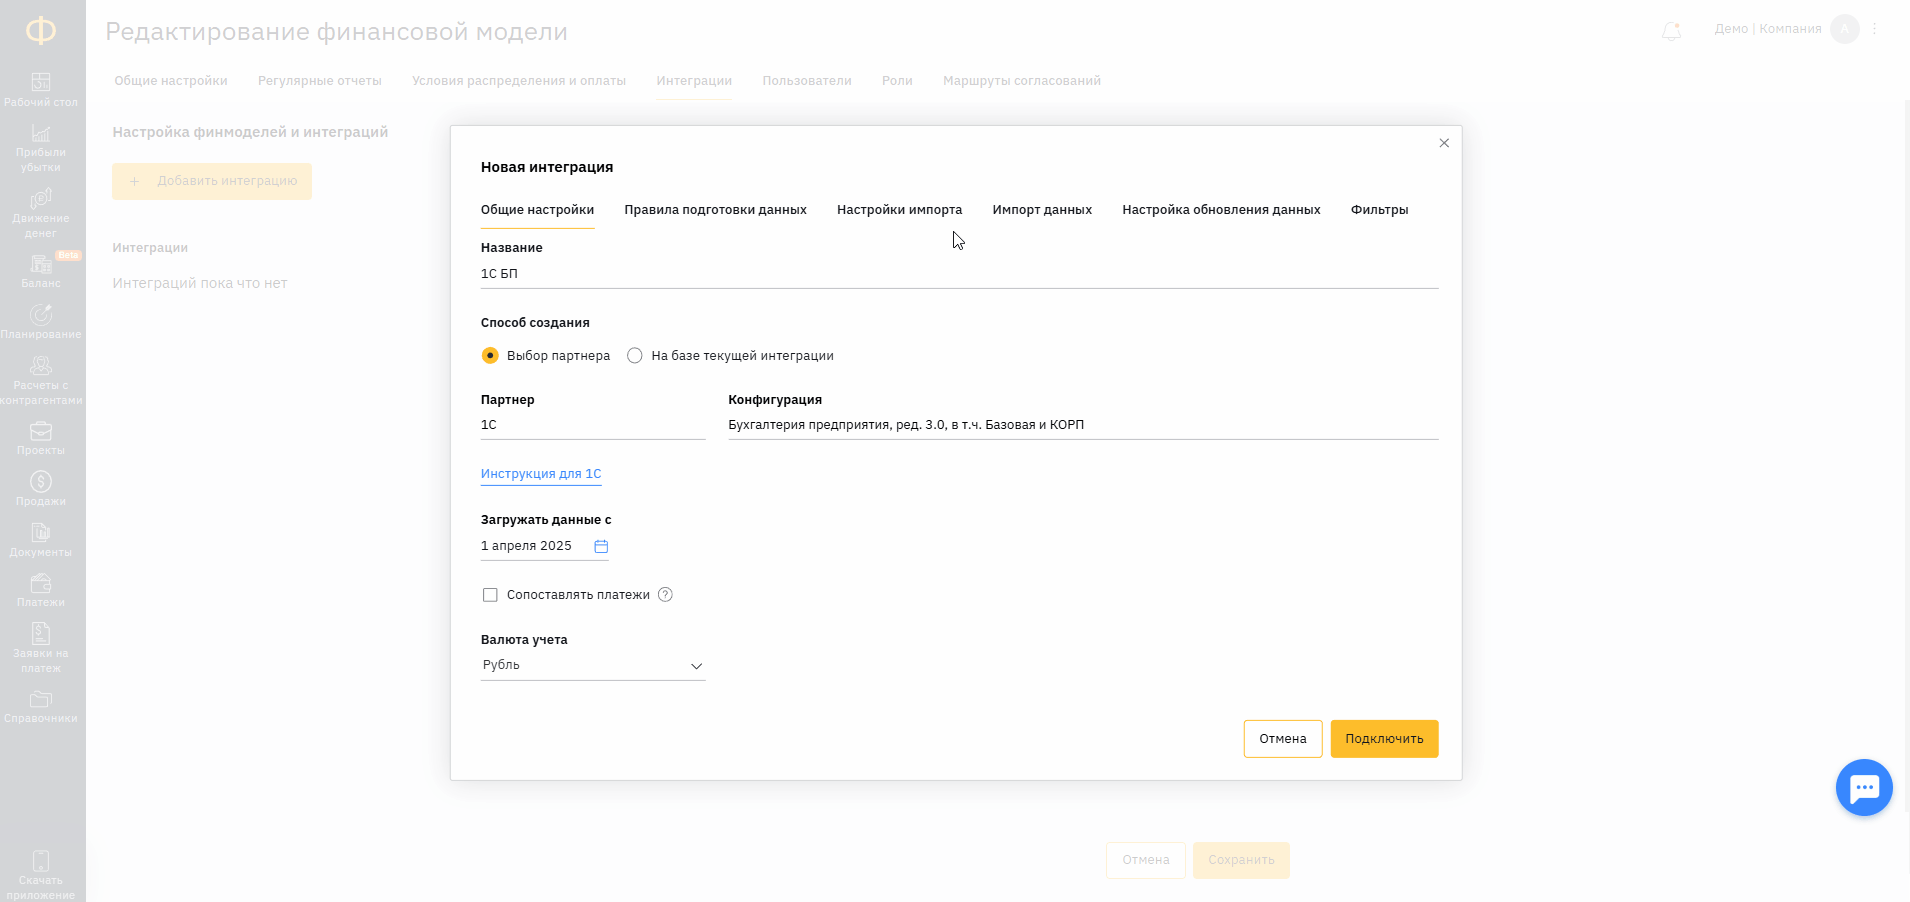Open the Баланс sidebar section
The width and height of the screenshot is (1910, 902).
[x=41, y=271]
